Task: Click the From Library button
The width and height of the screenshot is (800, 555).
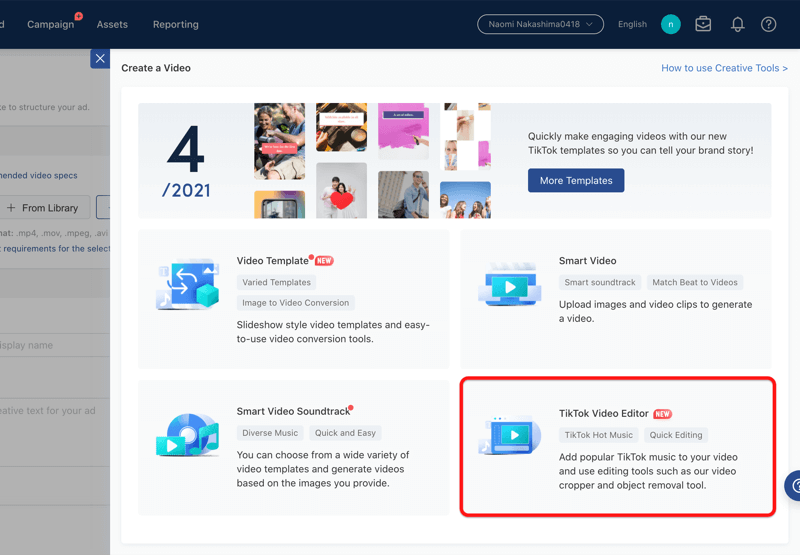Action: point(43,208)
